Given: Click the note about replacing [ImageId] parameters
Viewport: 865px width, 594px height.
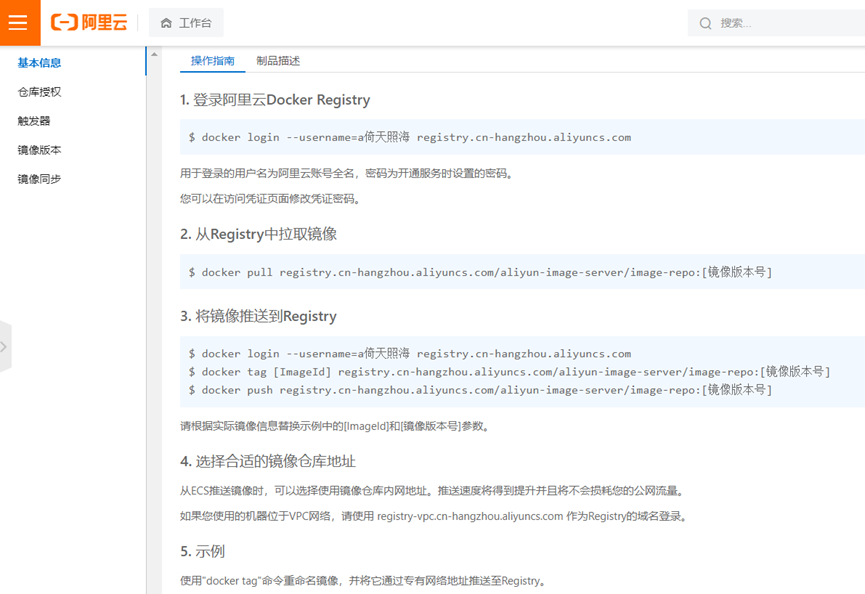Looking at the screenshot, I should click(x=335, y=426).
